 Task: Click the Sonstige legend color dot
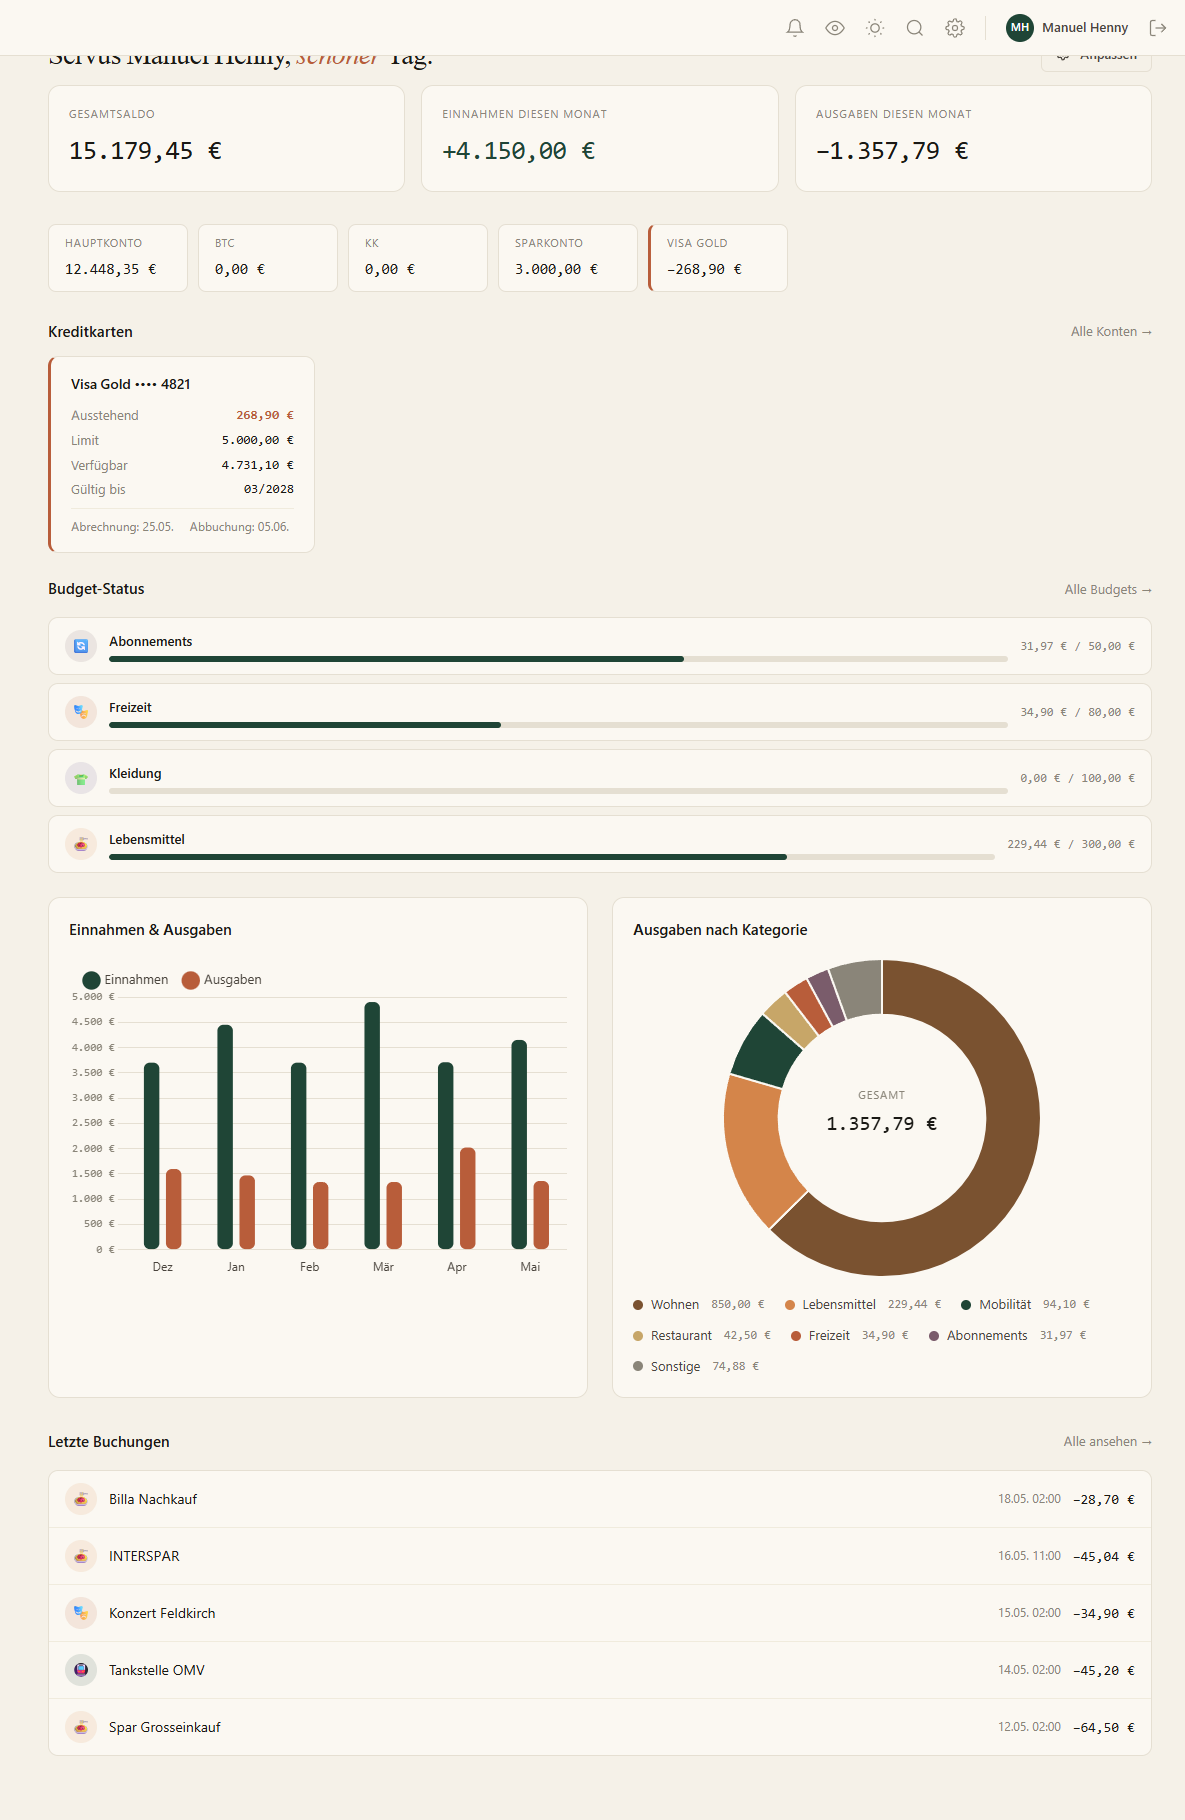638,1367
